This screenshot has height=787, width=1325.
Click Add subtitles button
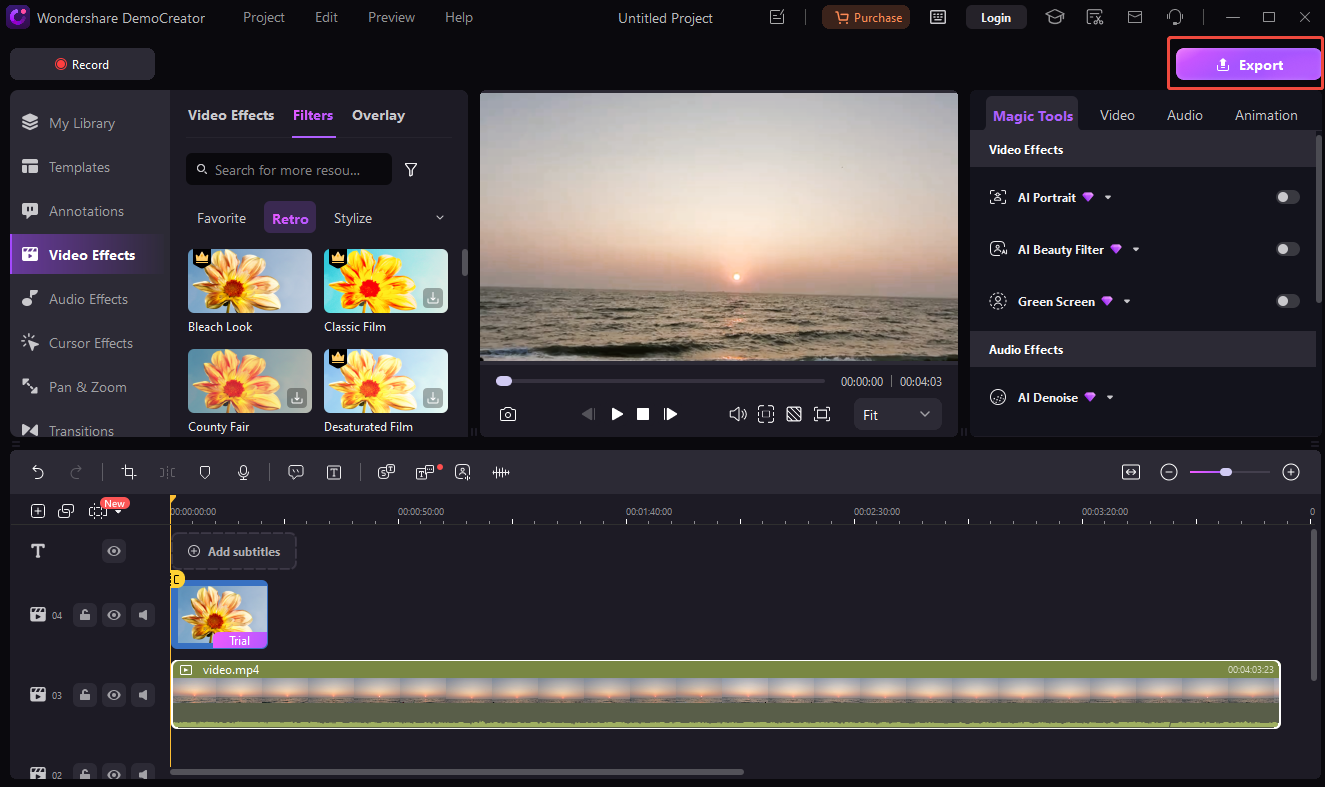[x=234, y=551]
